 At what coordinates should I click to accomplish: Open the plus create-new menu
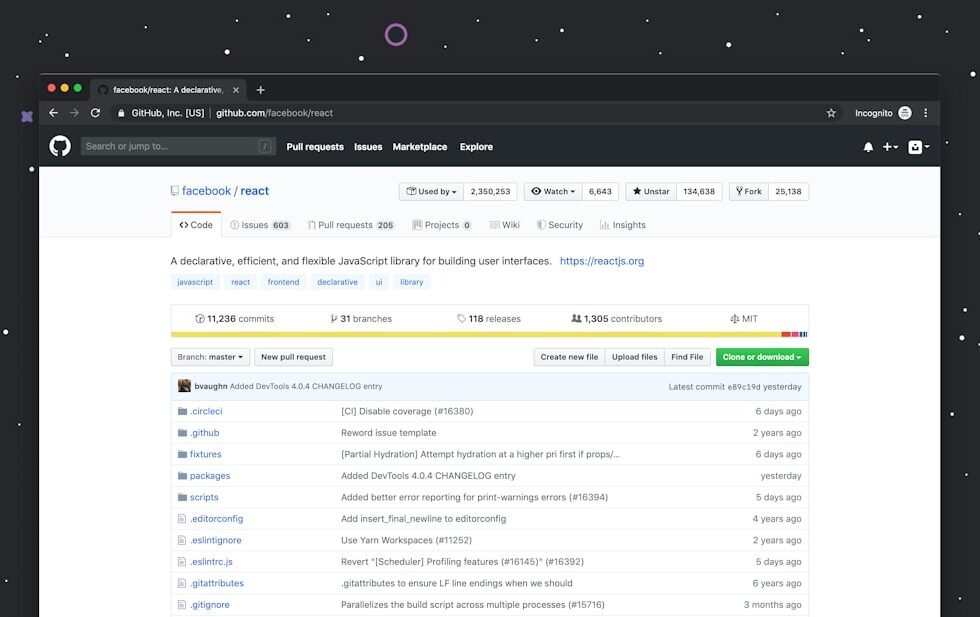coord(890,147)
